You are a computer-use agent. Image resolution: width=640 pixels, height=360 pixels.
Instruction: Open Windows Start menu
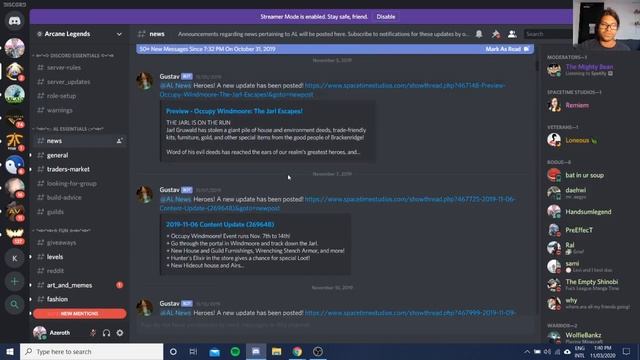click(x=10, y=352)
